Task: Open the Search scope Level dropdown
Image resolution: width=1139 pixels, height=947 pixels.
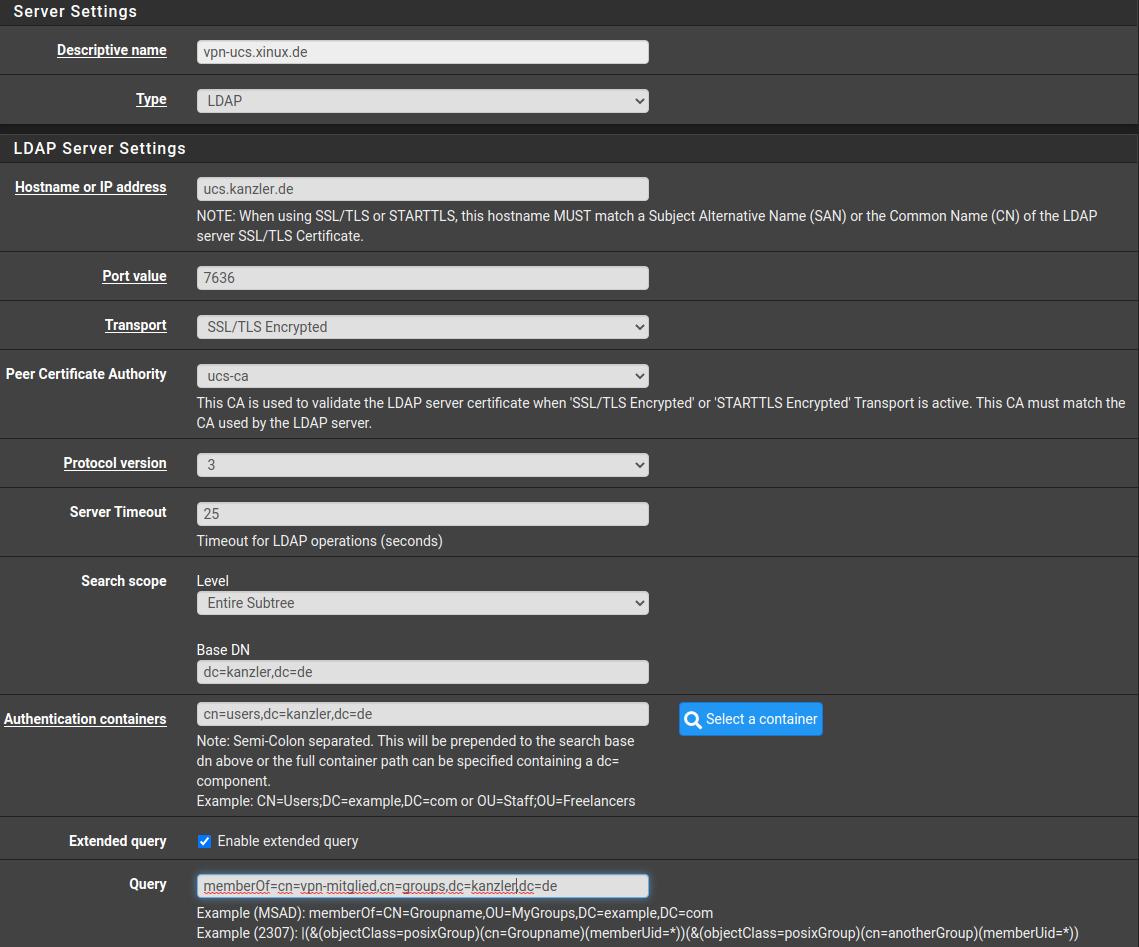Action: click(422, 603)
